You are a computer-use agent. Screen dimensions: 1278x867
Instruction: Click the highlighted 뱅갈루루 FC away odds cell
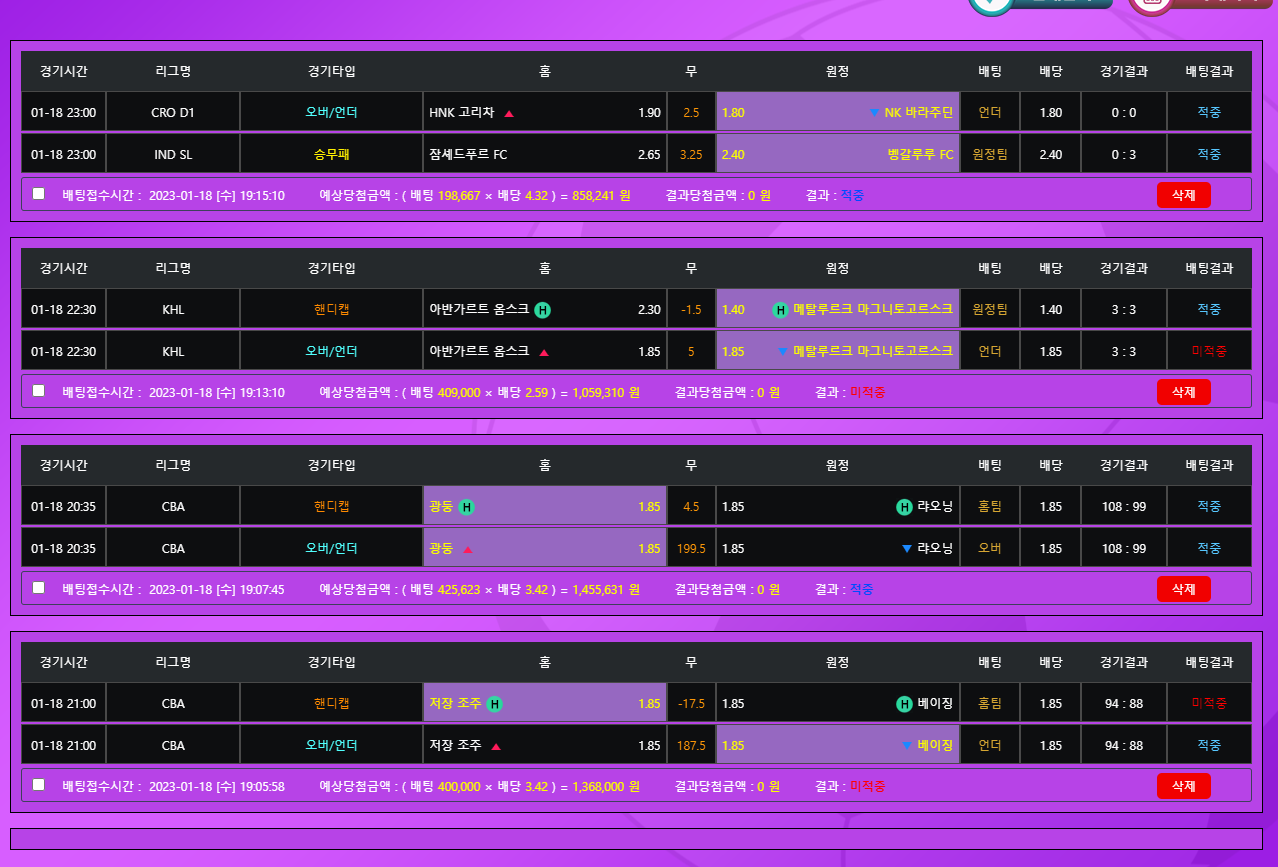(837, 155)
